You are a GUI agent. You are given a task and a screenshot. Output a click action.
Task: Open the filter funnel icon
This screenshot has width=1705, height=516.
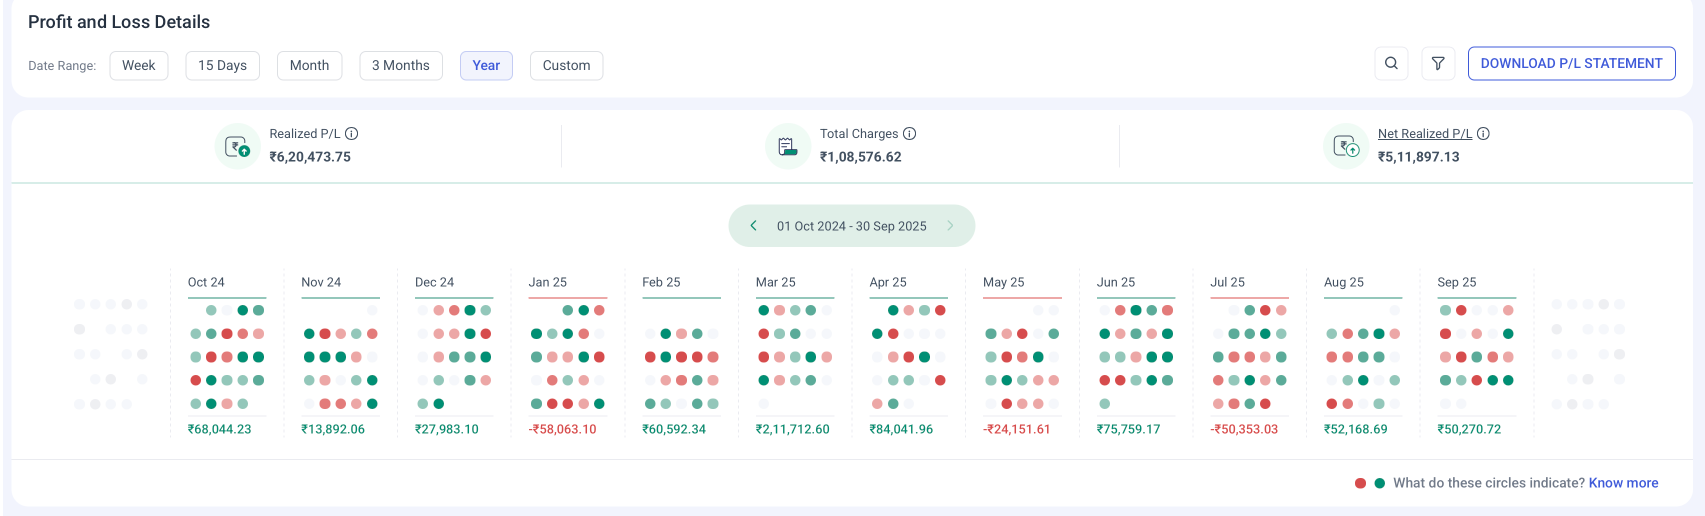(x=1438, y=63)
